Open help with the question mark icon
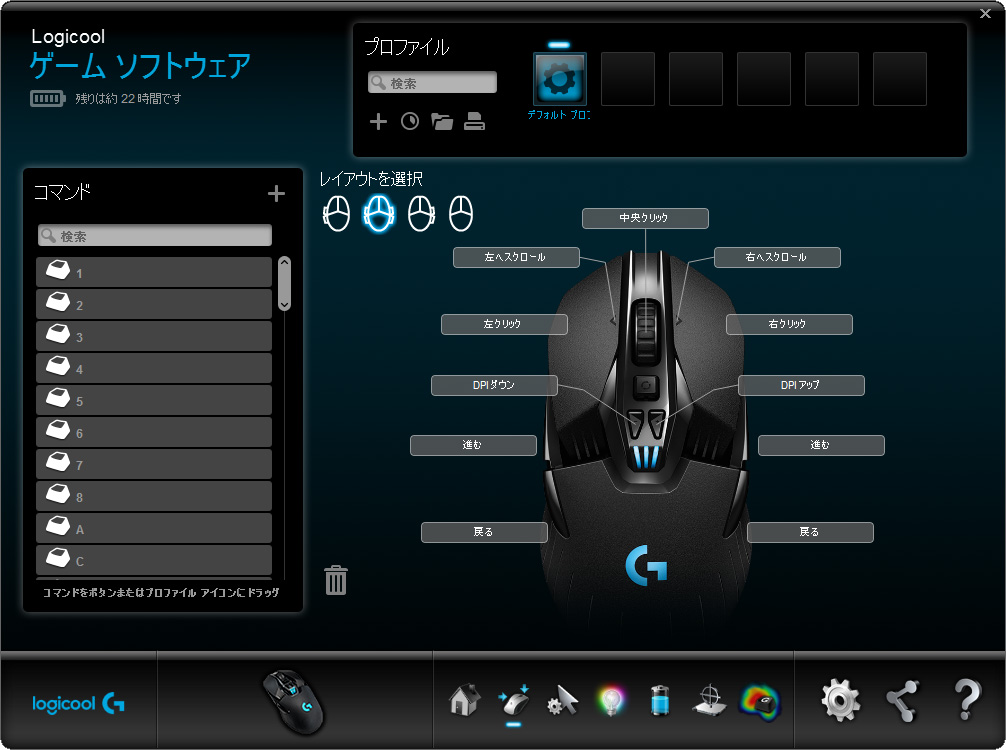The width and height of the screenshot is (1006, 750). 967,700
